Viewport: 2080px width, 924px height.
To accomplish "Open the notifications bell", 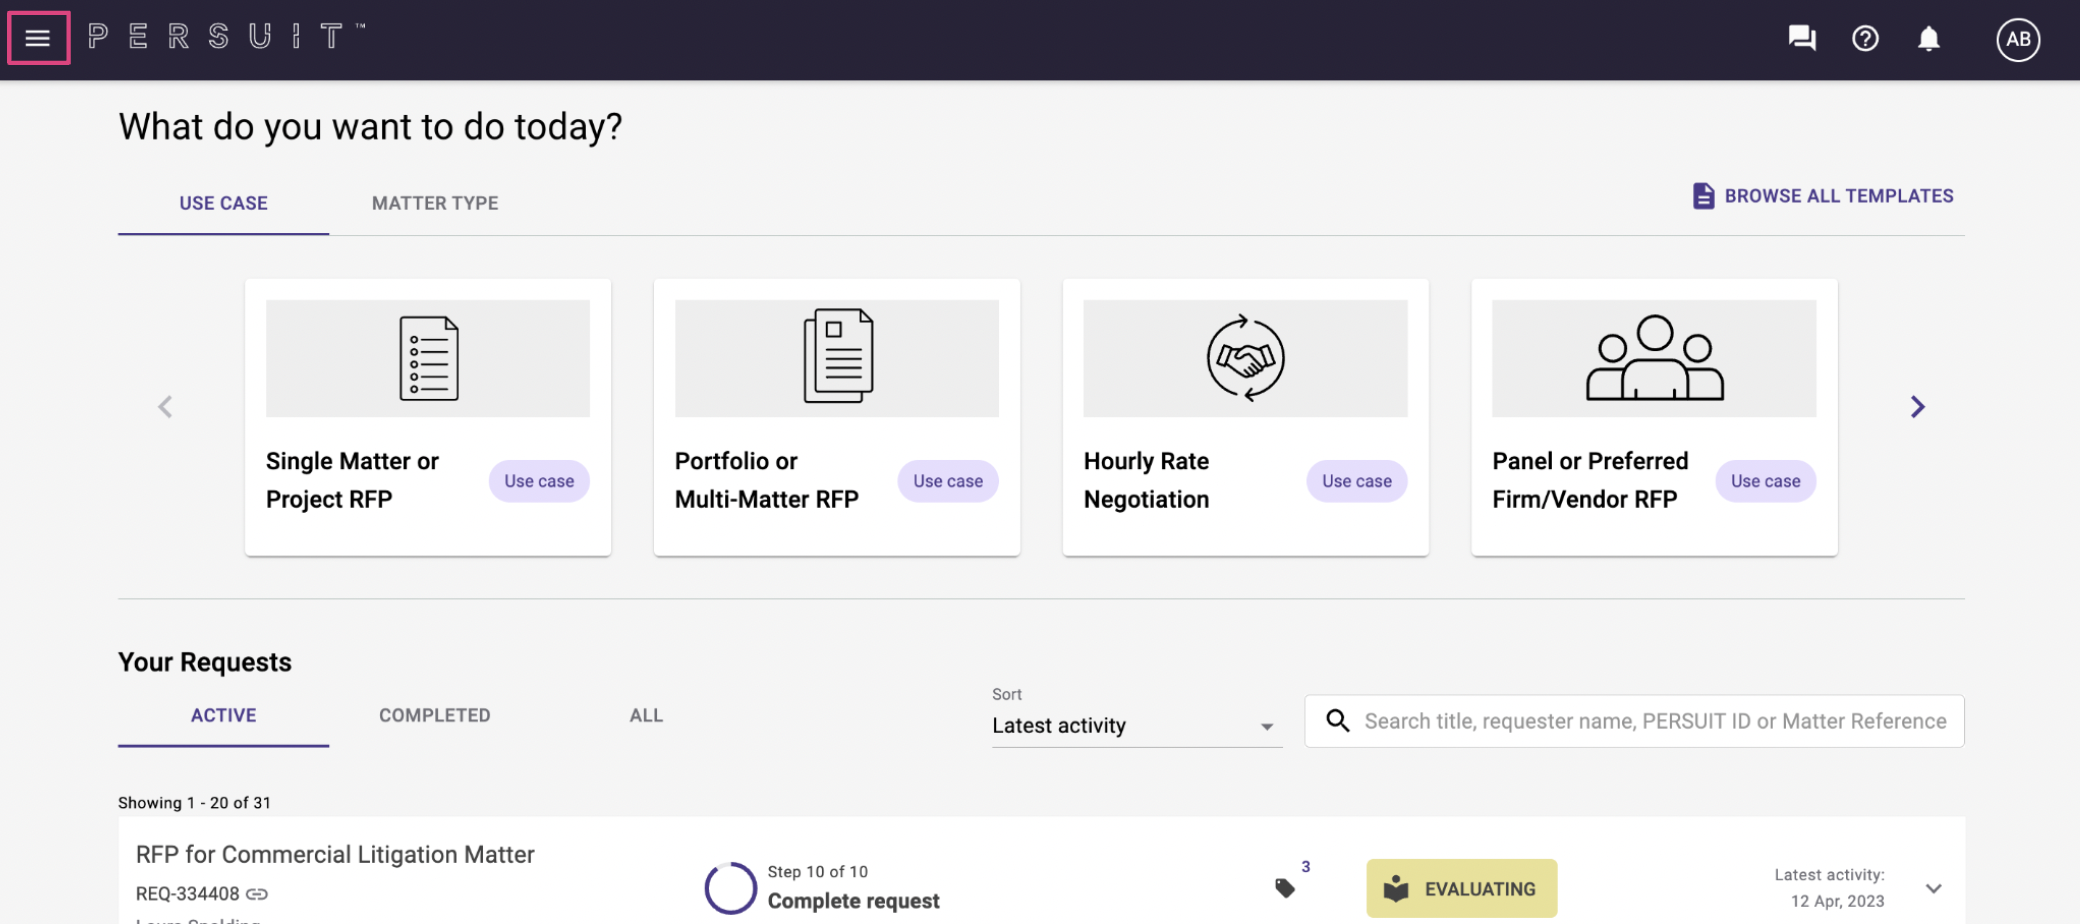I will [x=1929, y=38].
